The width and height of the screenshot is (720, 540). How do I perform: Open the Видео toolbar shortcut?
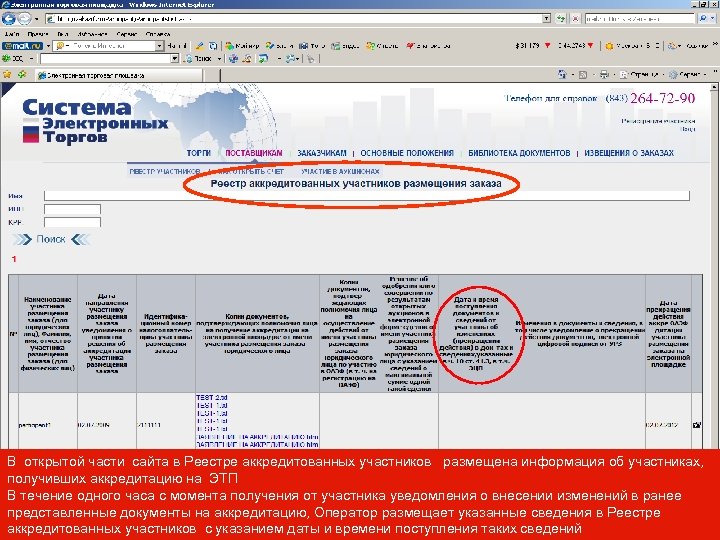(x=345, y=46)
